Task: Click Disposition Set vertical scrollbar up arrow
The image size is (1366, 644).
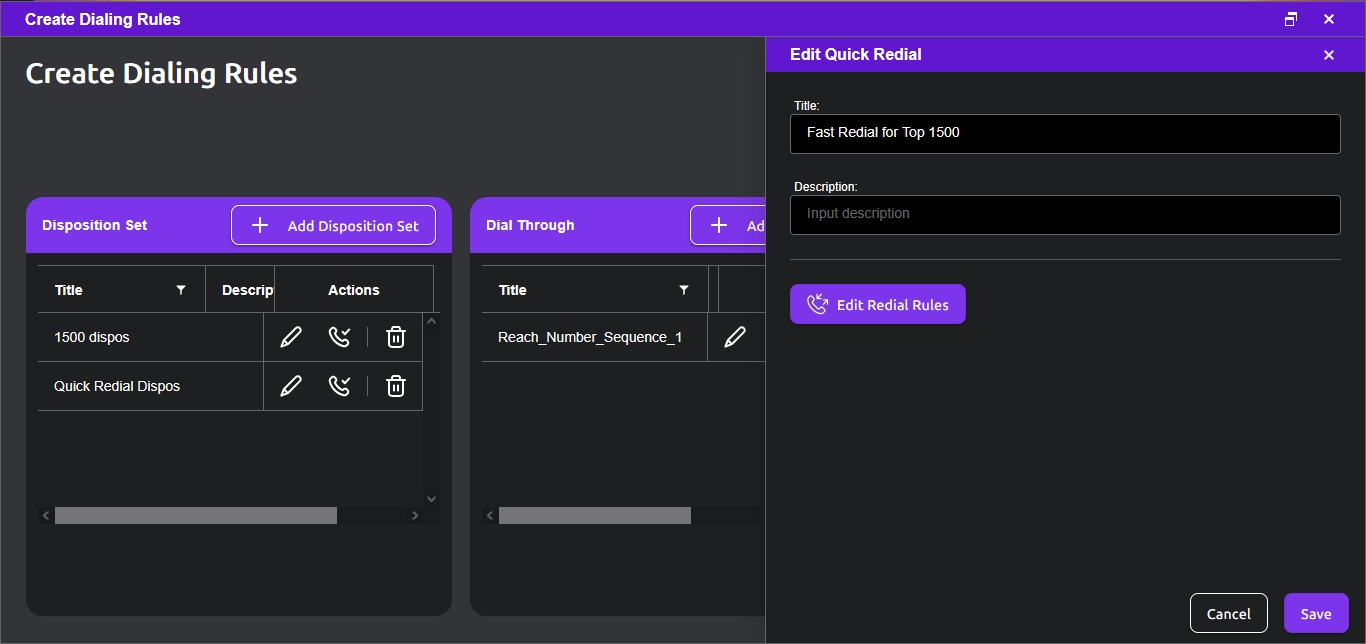Action: tap(431, 321)
